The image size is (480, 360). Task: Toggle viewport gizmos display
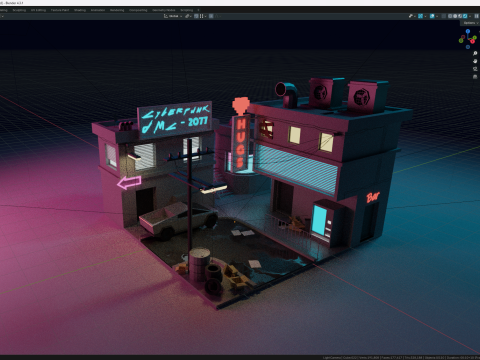[x=420, y=16]
